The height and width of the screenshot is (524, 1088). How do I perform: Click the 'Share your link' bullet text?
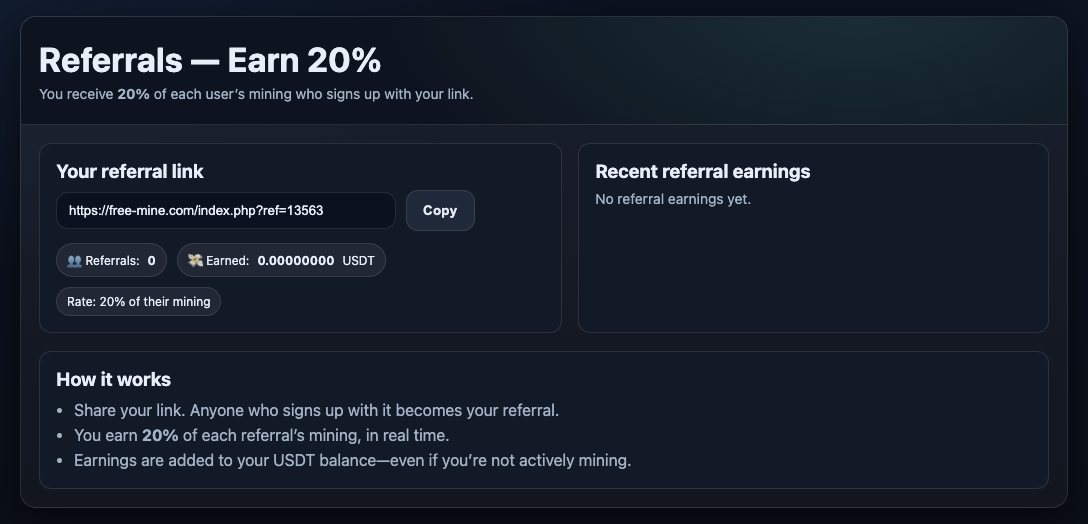316,410
